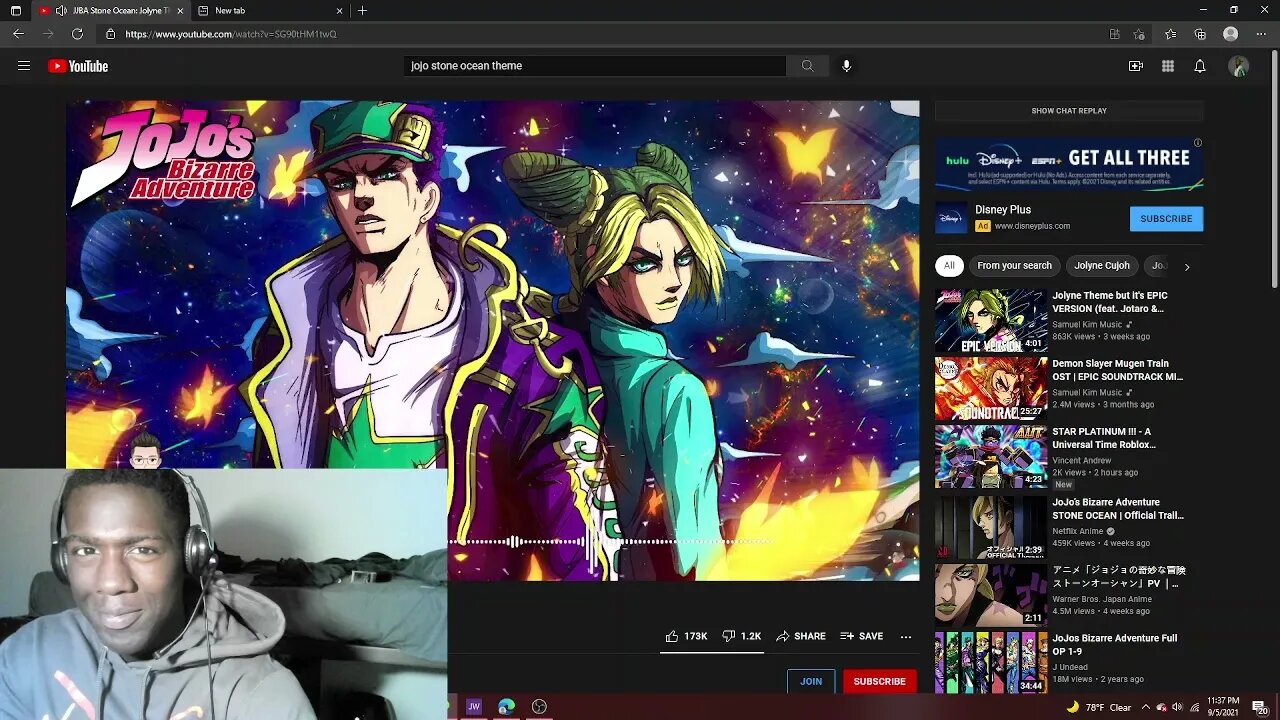Viewport: 1280px width, 720px height.
Task: Open the YouTube apps grid icon
Action: [1168, 66]
